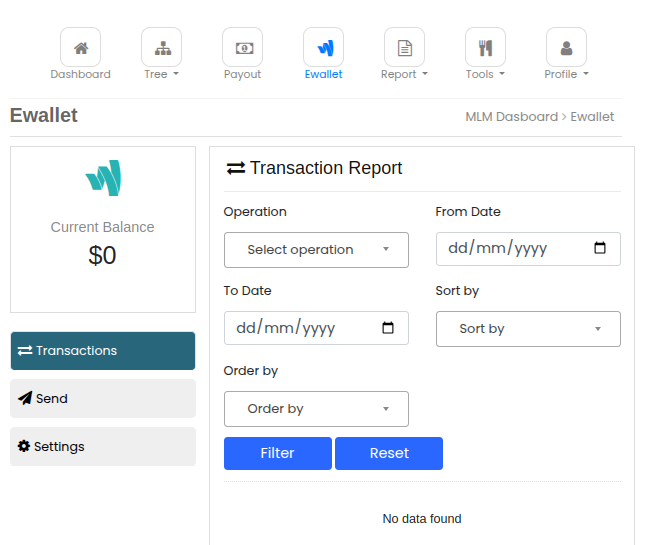Click the Profile person icon
646x545 pixels.
566,48
